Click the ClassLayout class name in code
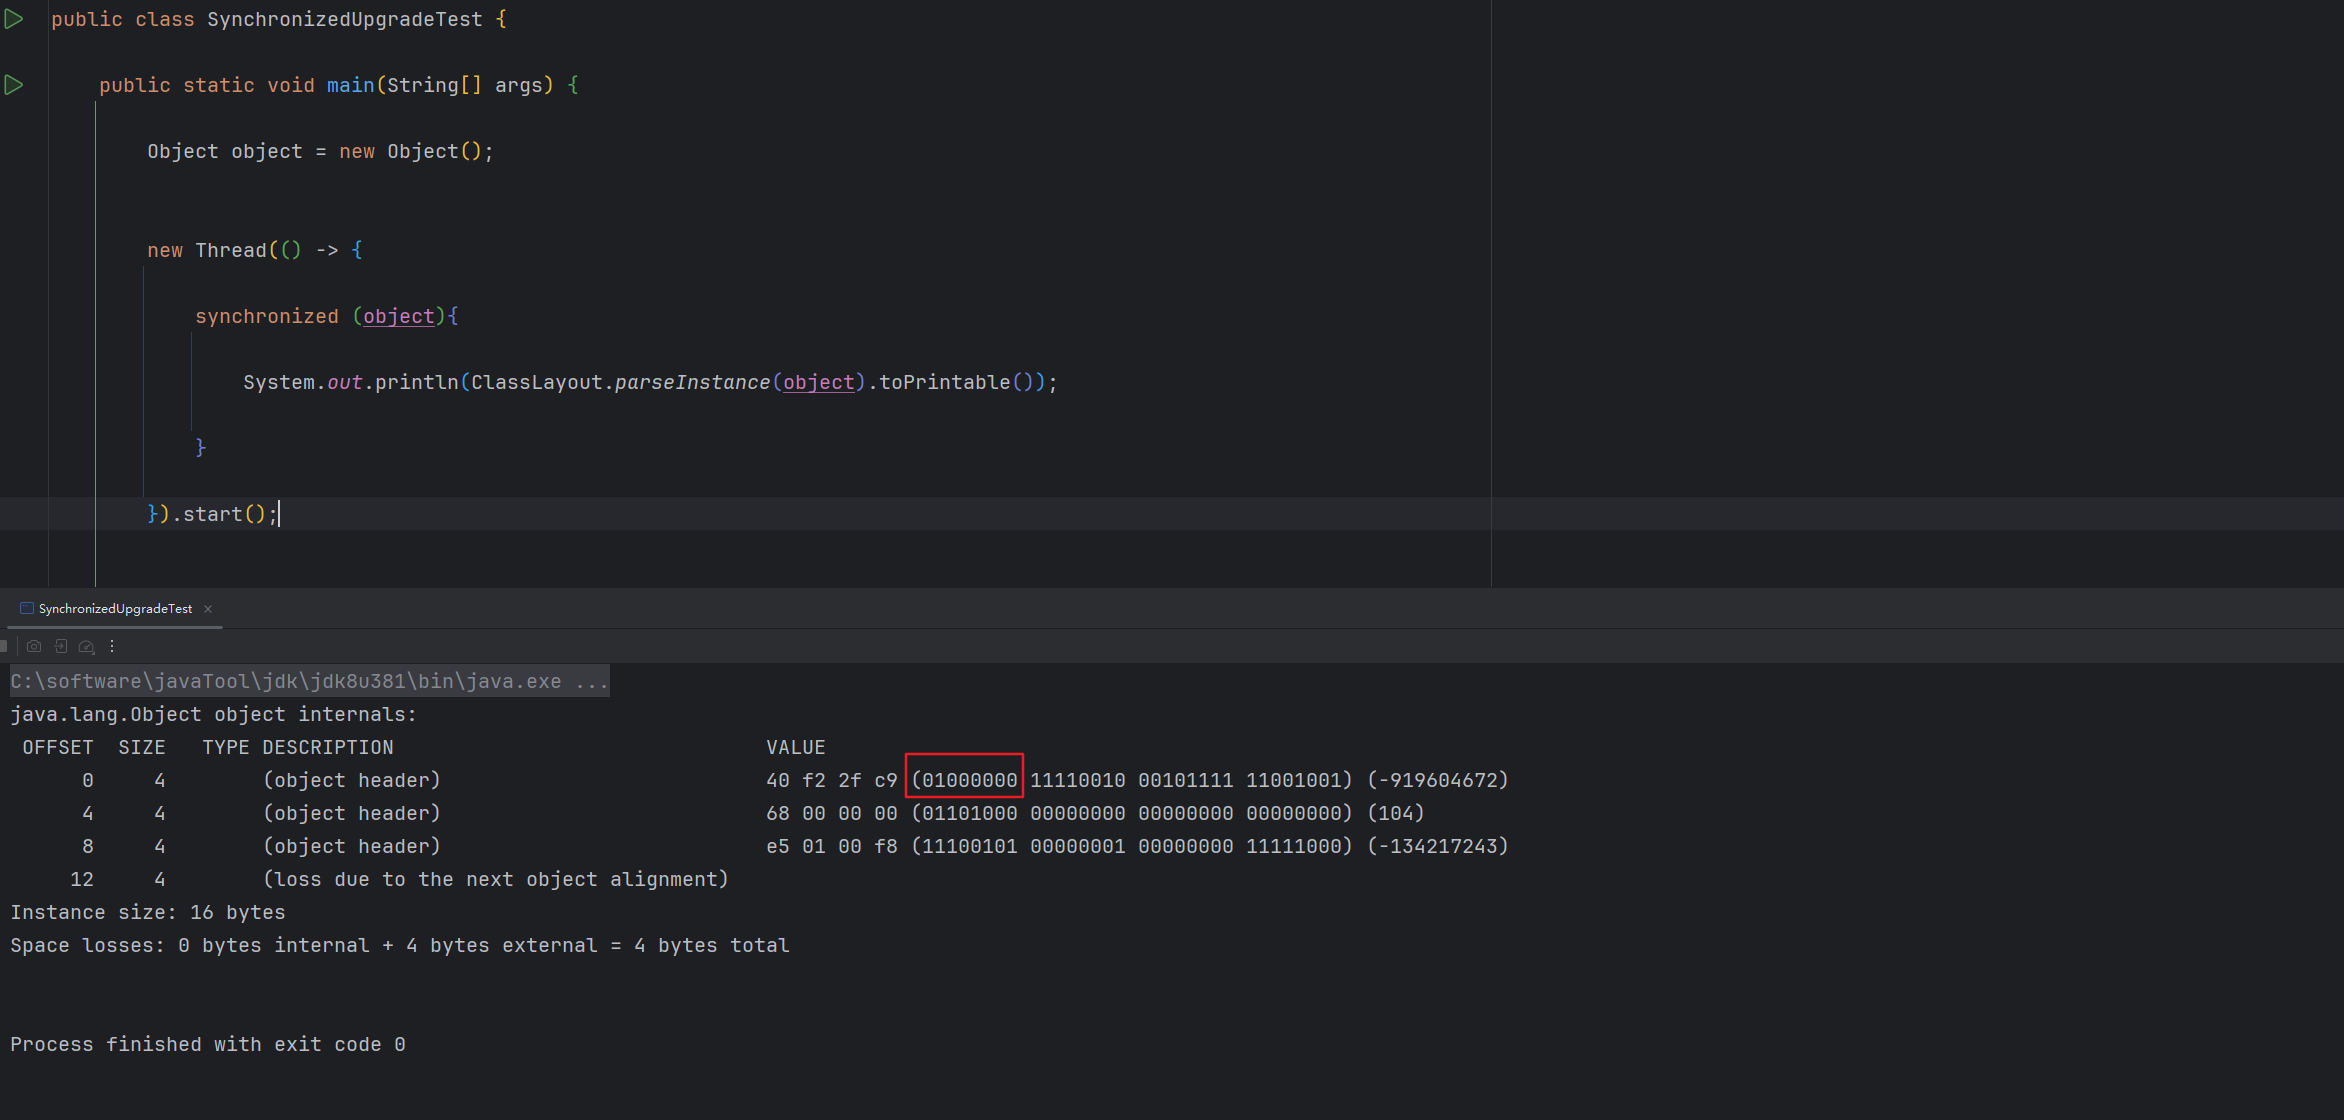The image size is (2344, 1120). point(536,382)
